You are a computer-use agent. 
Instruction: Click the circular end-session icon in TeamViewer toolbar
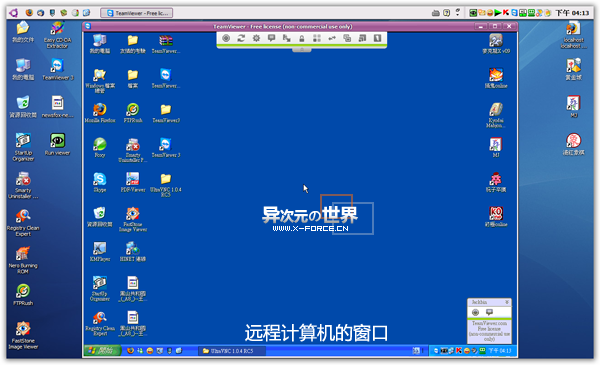coord(226,38)
